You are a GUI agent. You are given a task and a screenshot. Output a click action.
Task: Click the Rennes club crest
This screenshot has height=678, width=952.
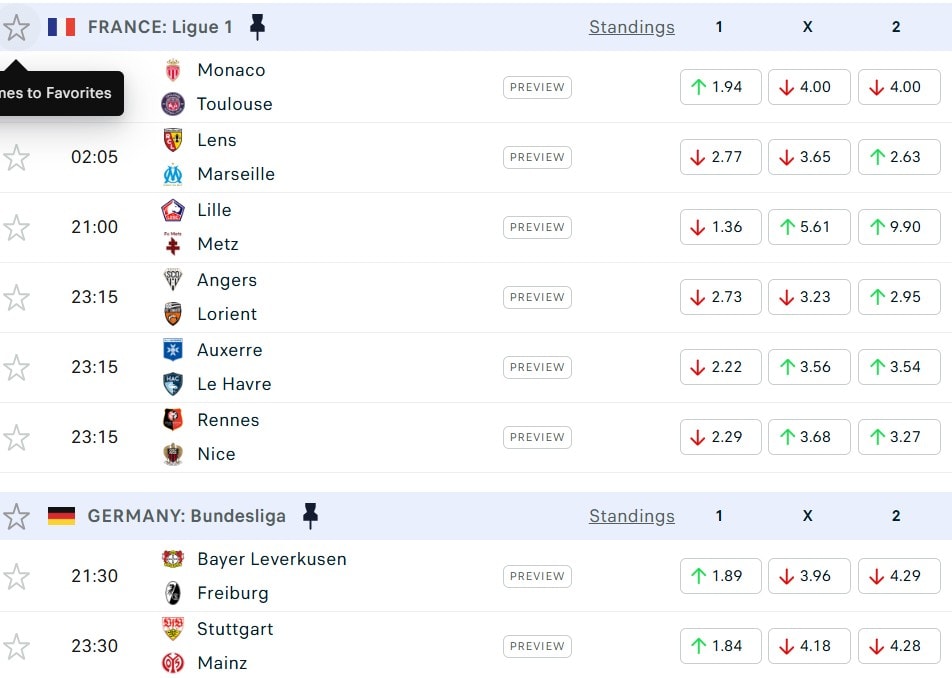(x=173, y=420)
